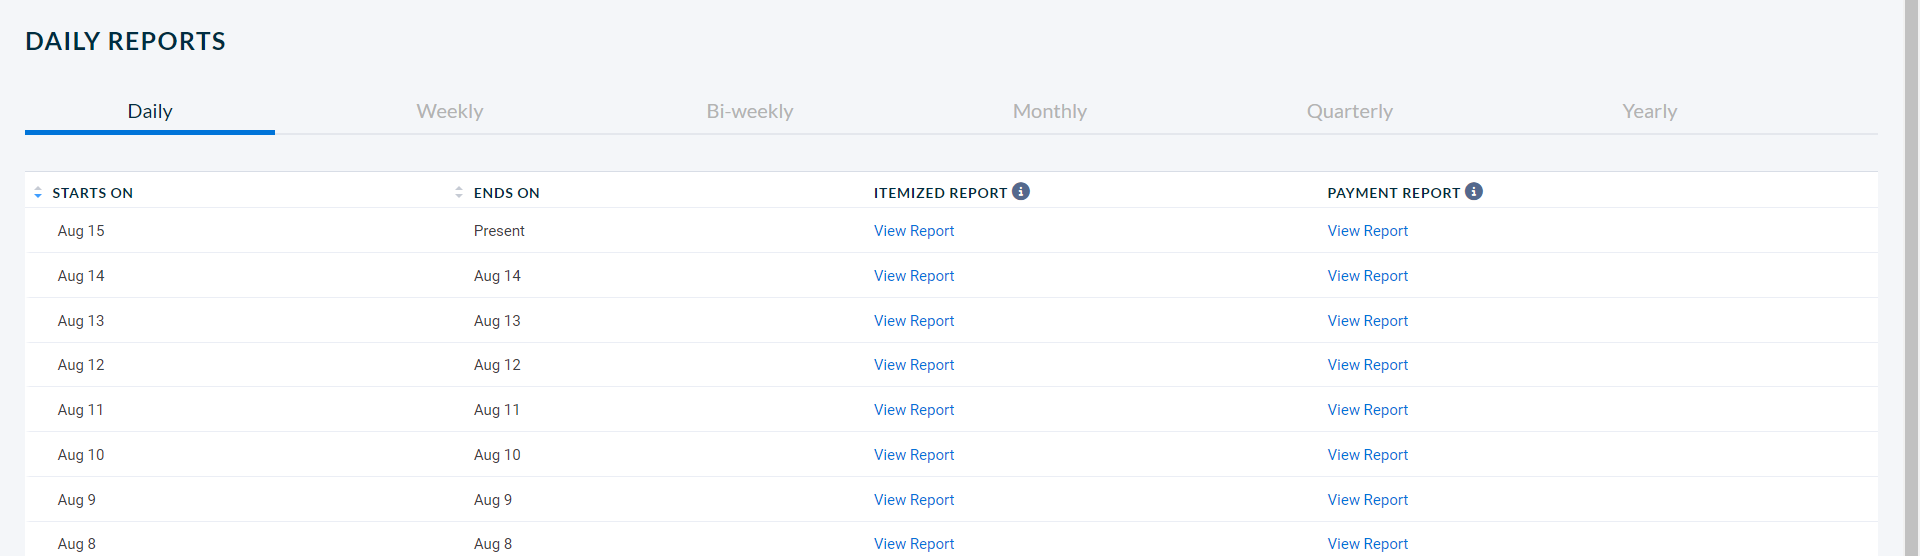Open itemized report for Aug 8
1920x556 pixels.
[914, 544]
